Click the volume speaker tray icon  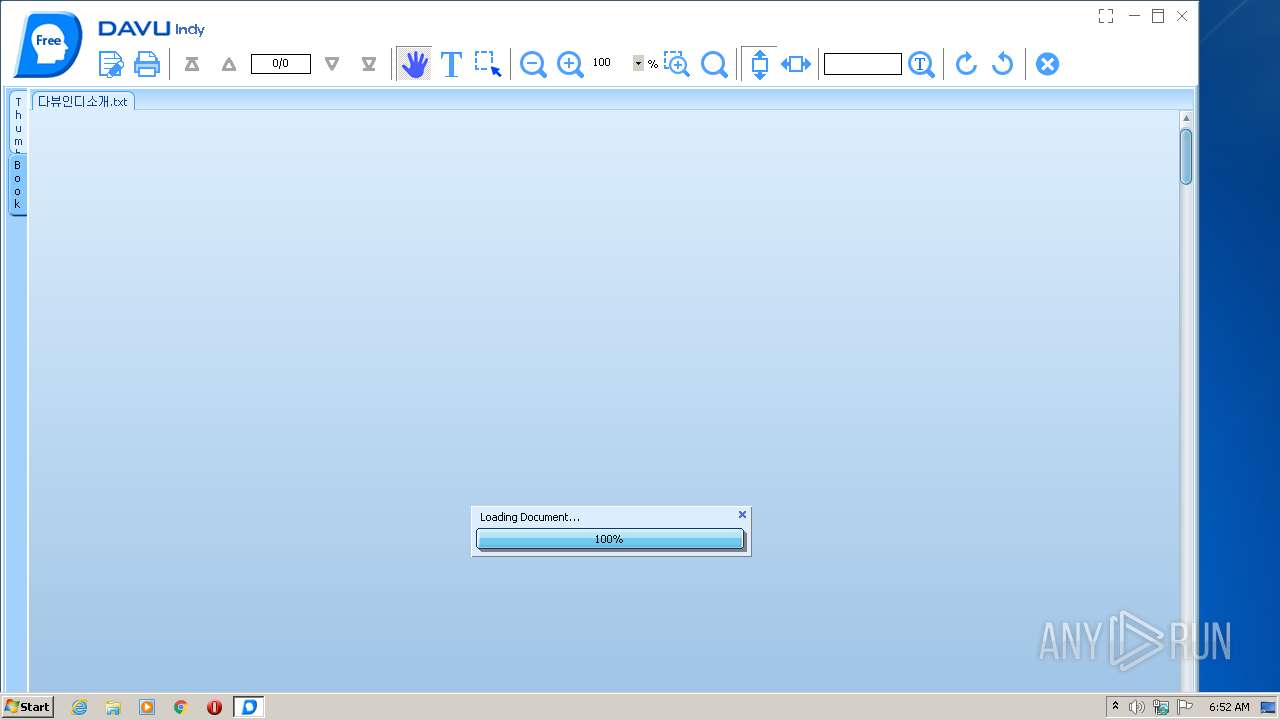[x=1137, y=707]
